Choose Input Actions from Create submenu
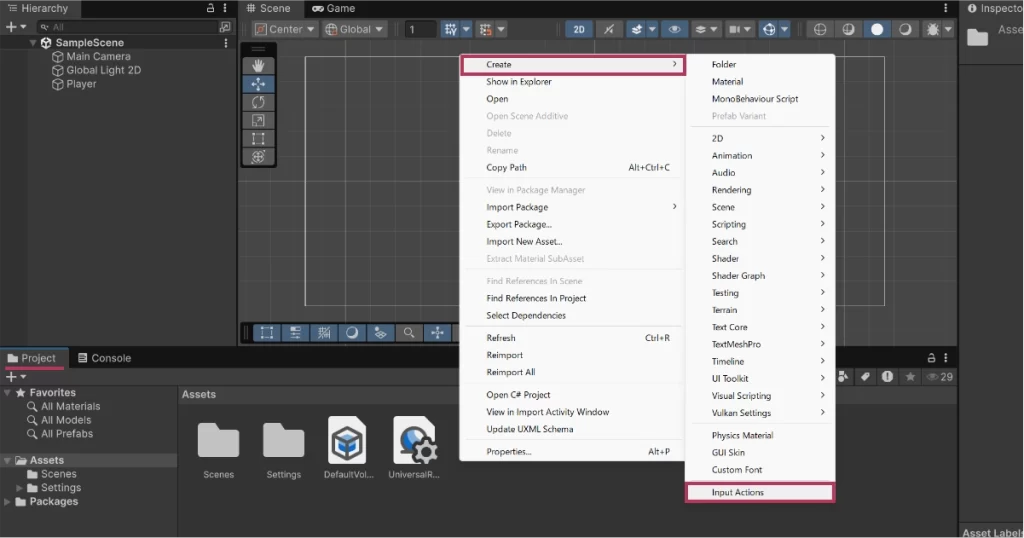Image resolution: width=1024 pixels, height=538 pixels. [x=759, y=492]
